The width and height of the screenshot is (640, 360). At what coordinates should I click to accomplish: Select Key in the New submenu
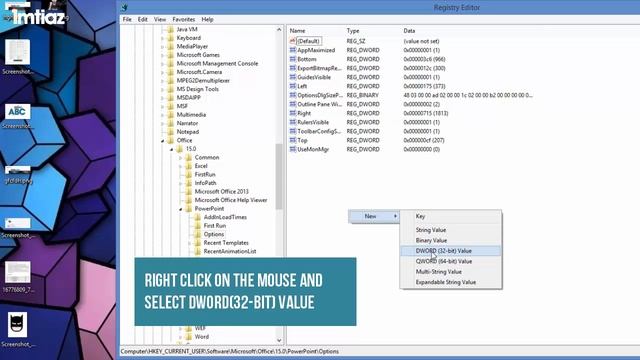[451, 216]
